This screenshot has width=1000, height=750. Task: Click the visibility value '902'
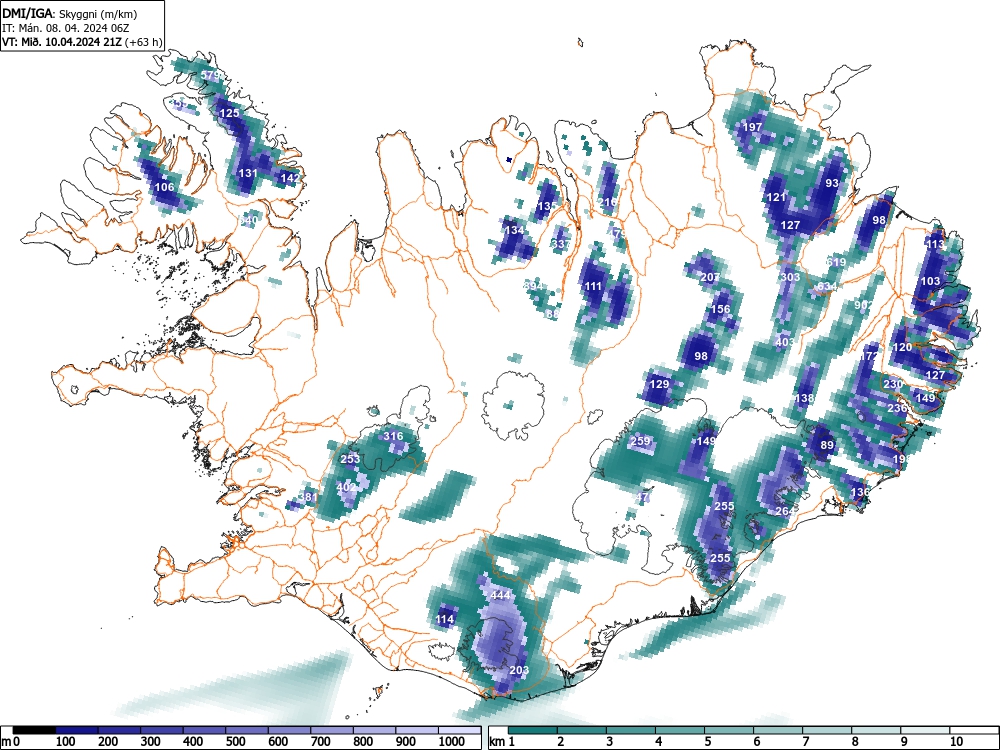(864, 305)
